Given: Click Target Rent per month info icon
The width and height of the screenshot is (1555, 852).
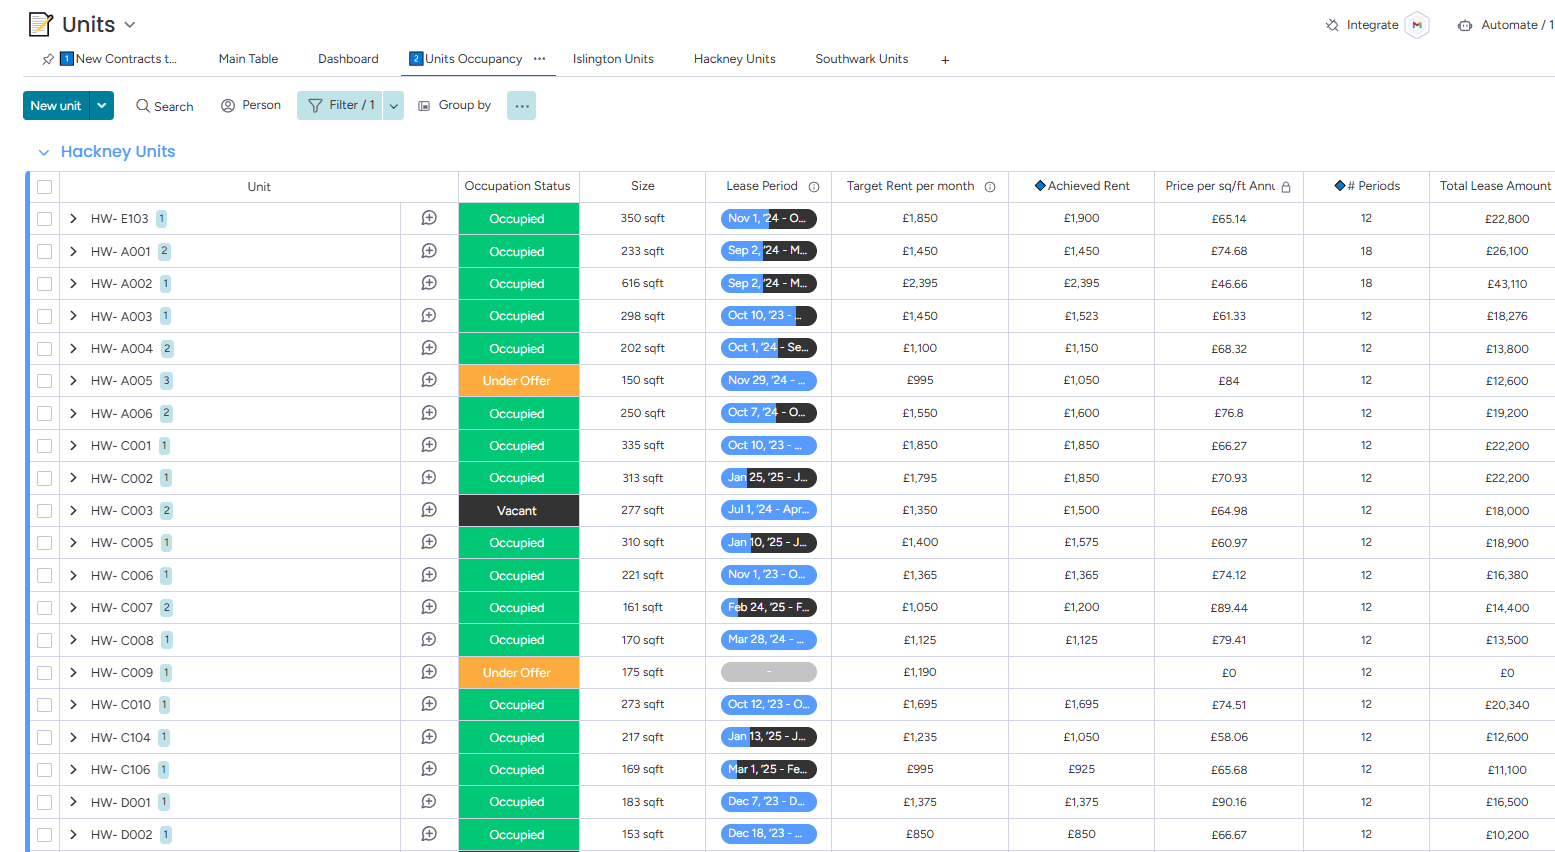Looking at the screenshot, I should click(x=990, y=187).
